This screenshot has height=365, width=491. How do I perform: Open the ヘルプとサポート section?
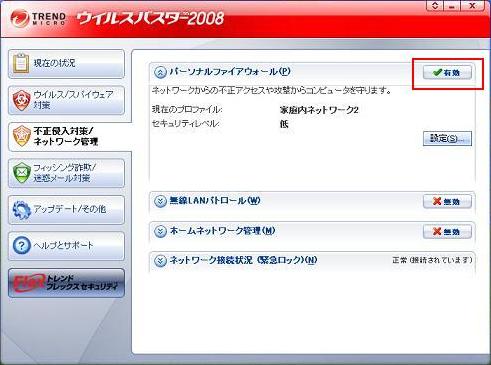click(x=66, y=246)
